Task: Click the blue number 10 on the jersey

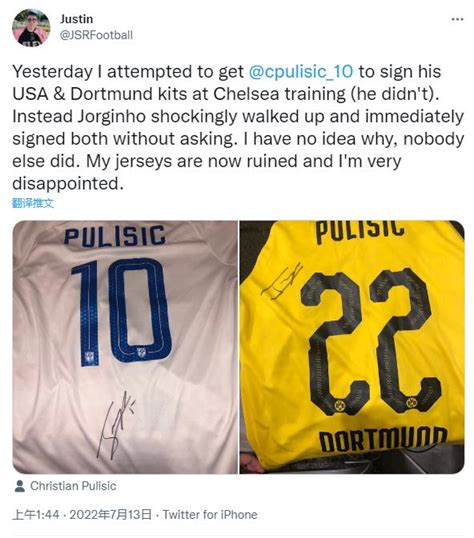Action: 122,311
